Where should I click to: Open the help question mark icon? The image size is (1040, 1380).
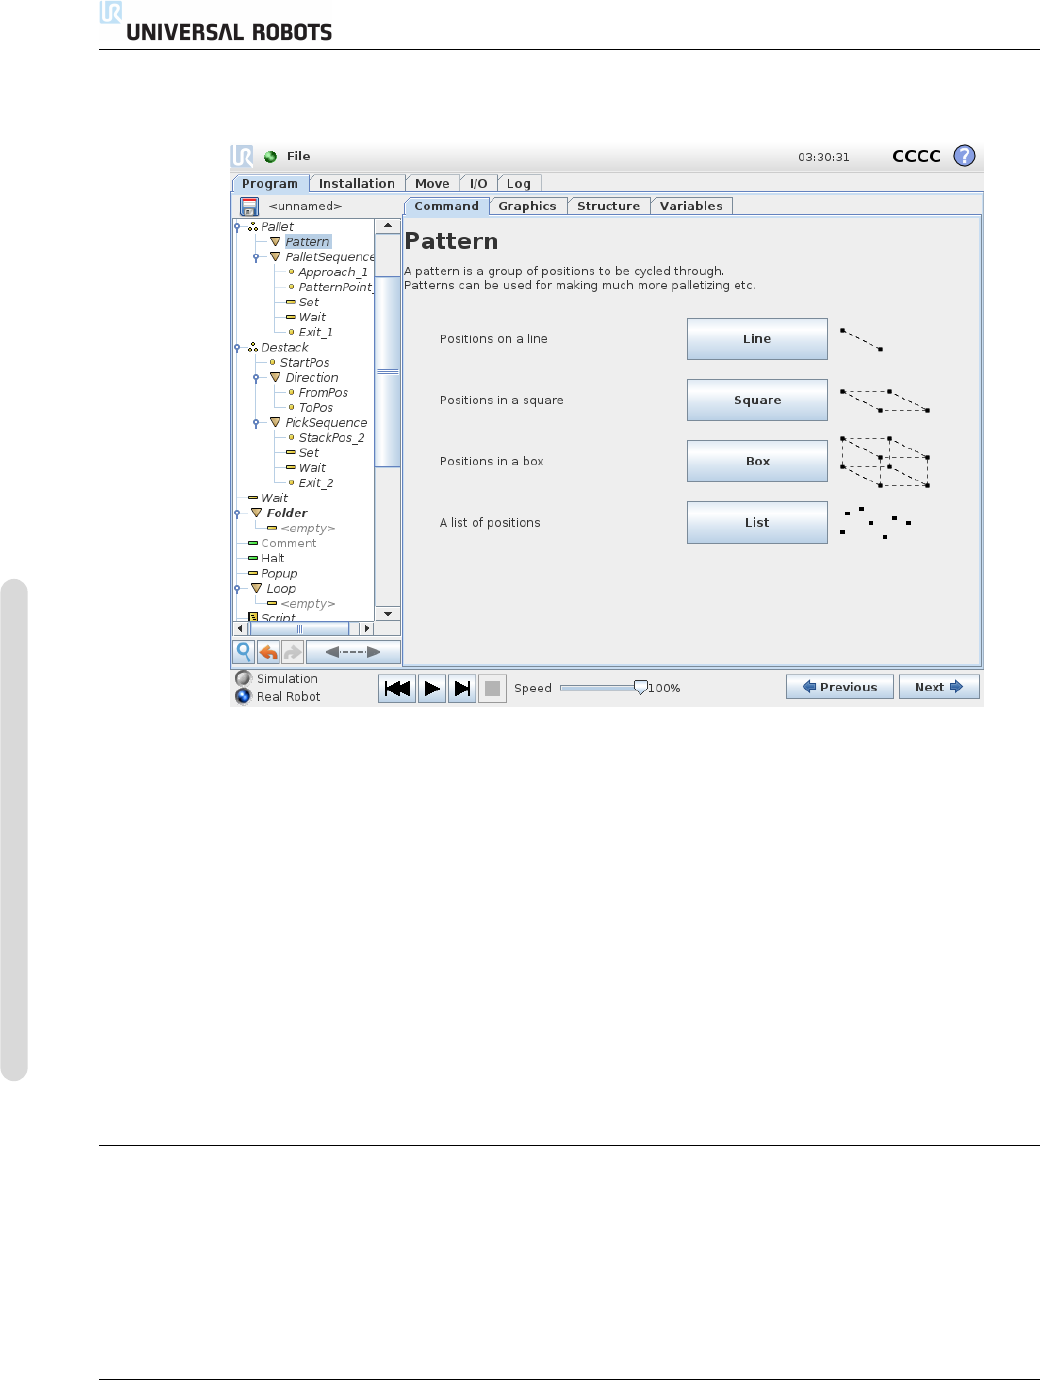[x=964, y=156]
